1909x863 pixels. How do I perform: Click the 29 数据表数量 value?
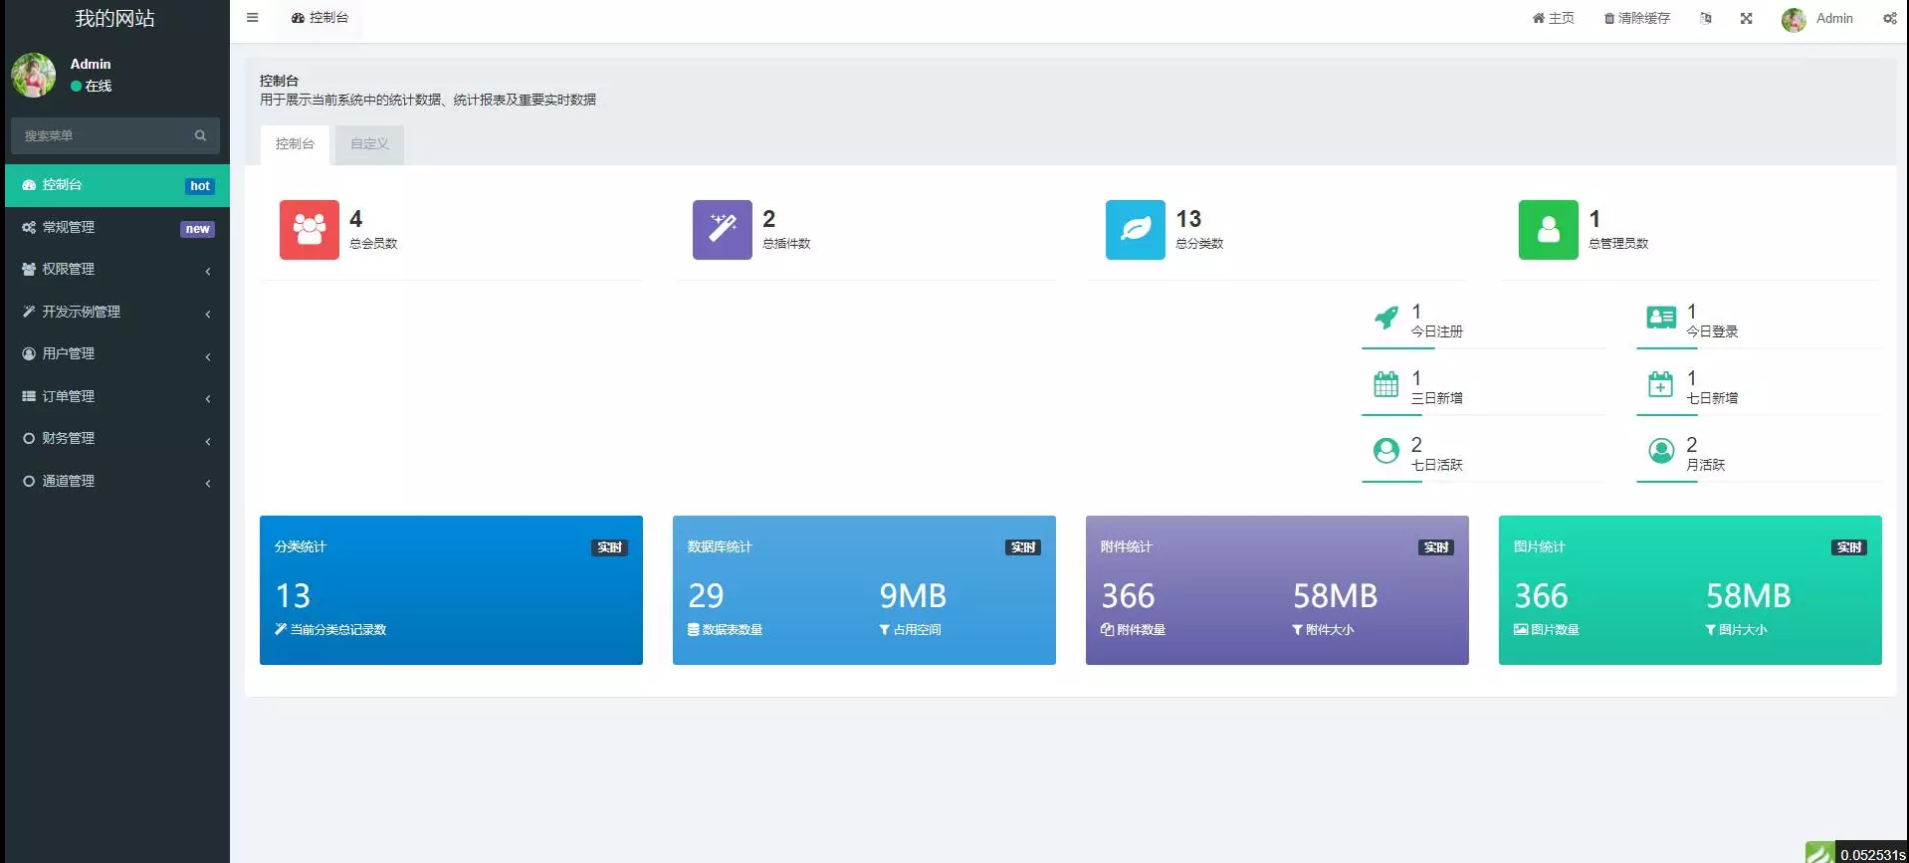706,596
